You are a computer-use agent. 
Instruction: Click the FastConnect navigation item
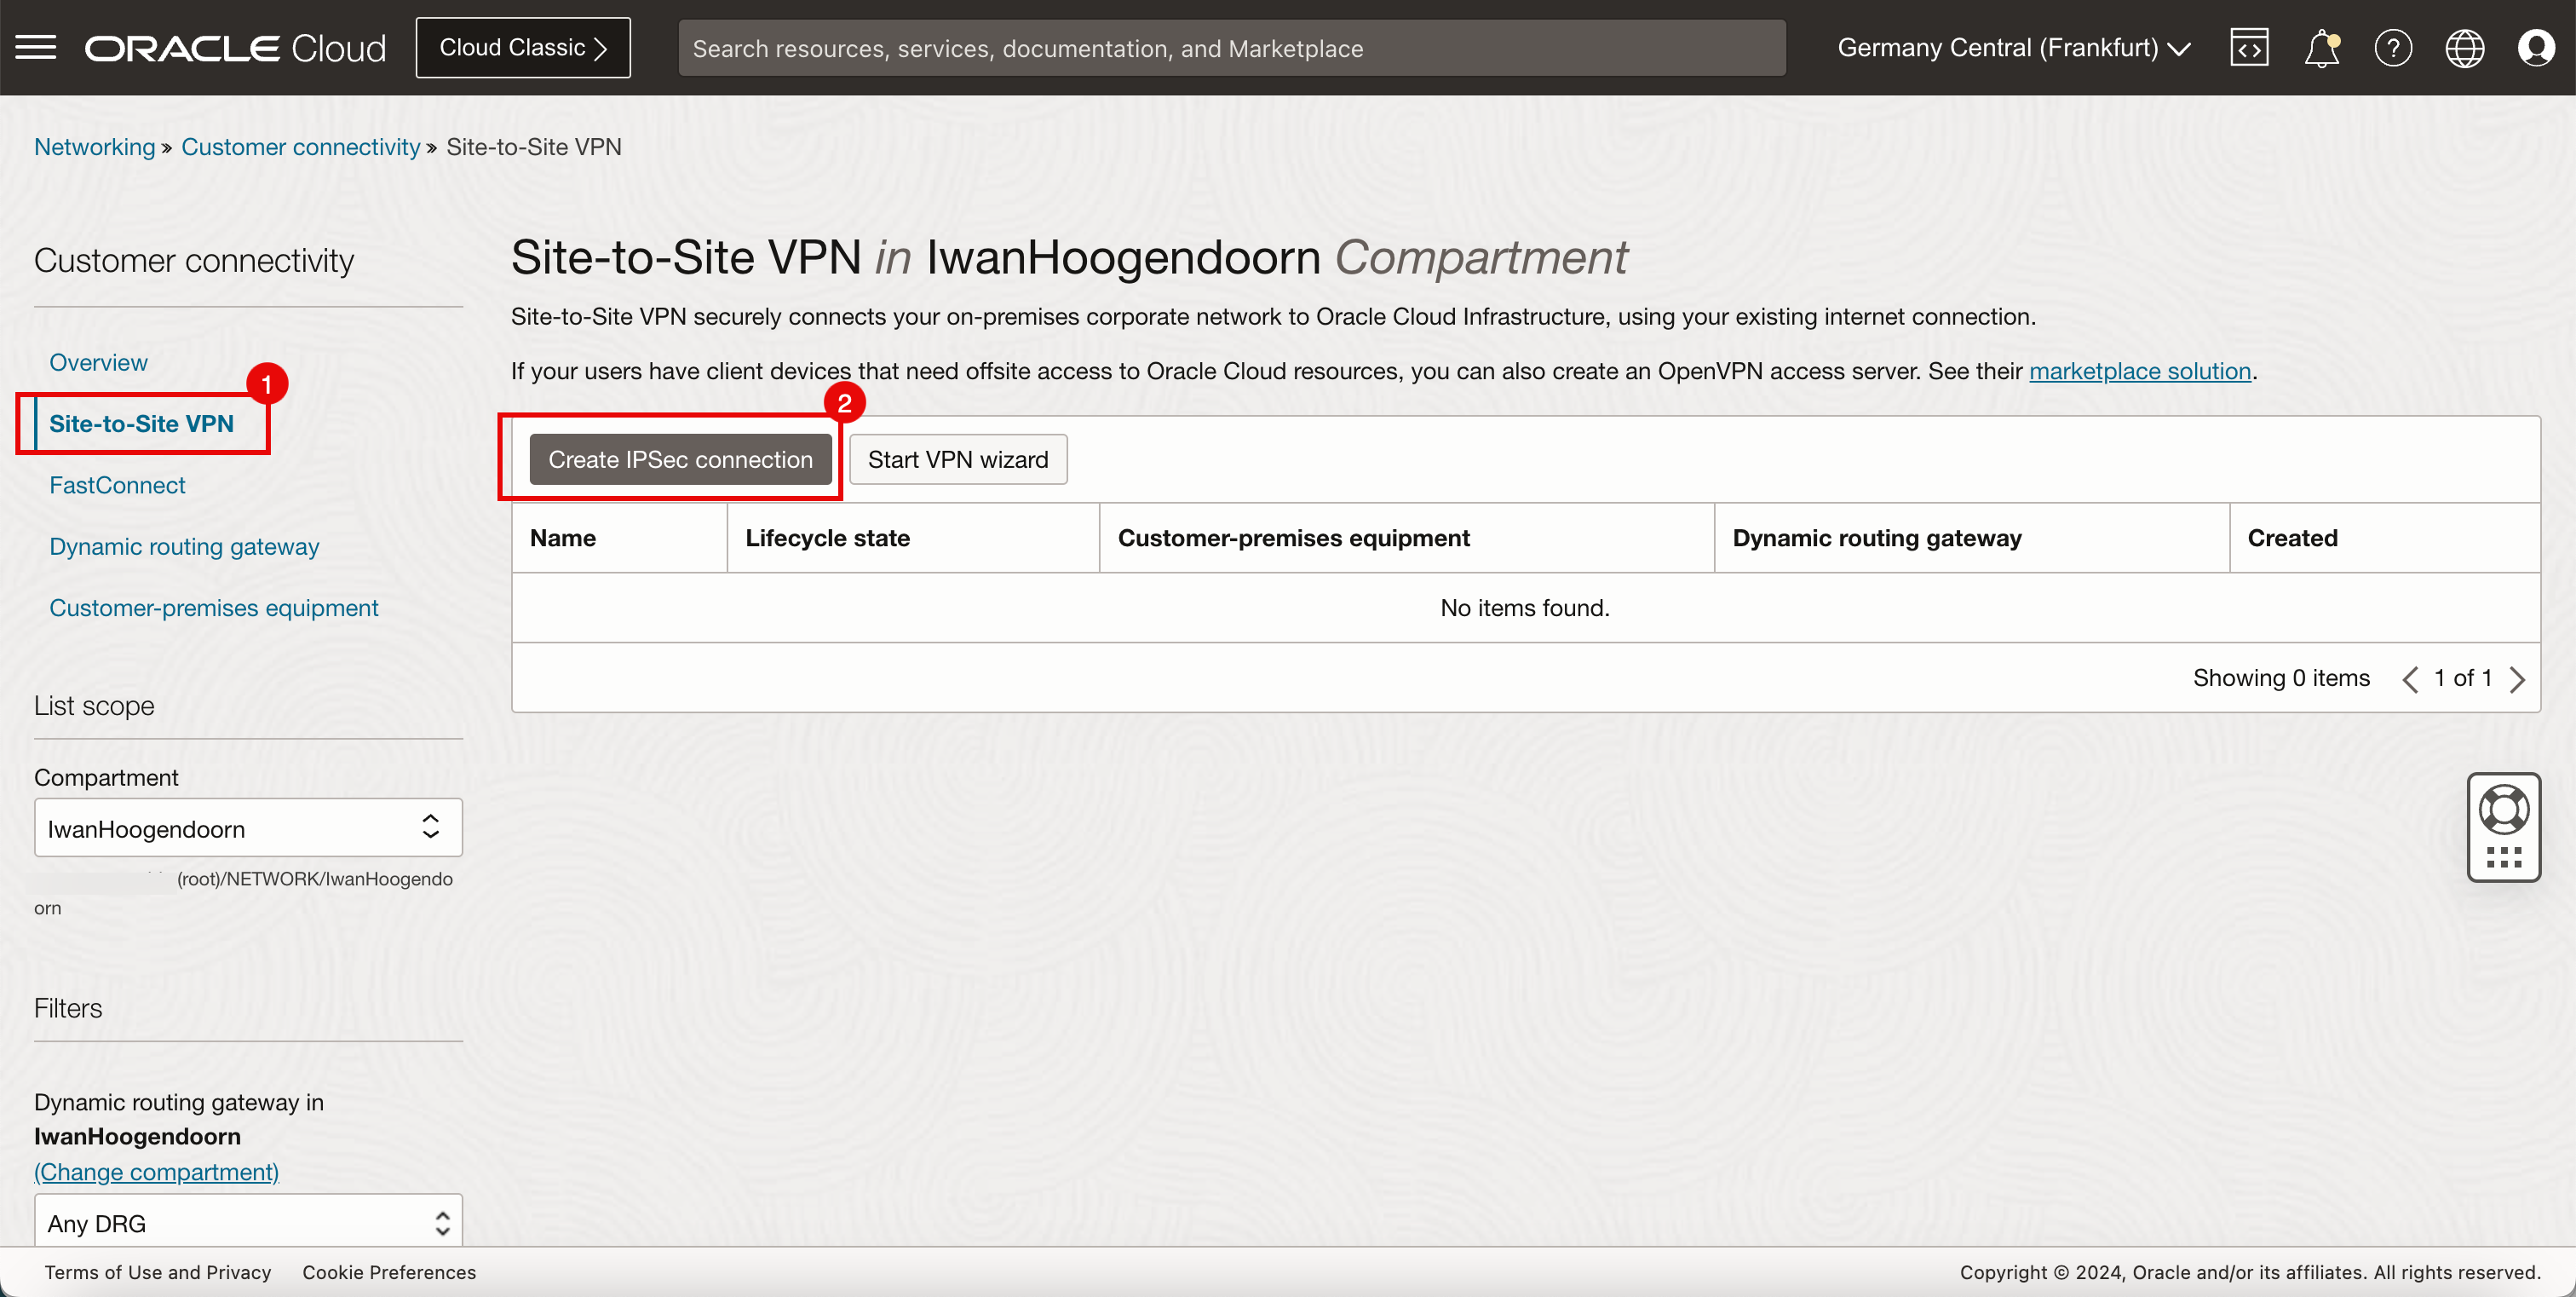(118, 485)
